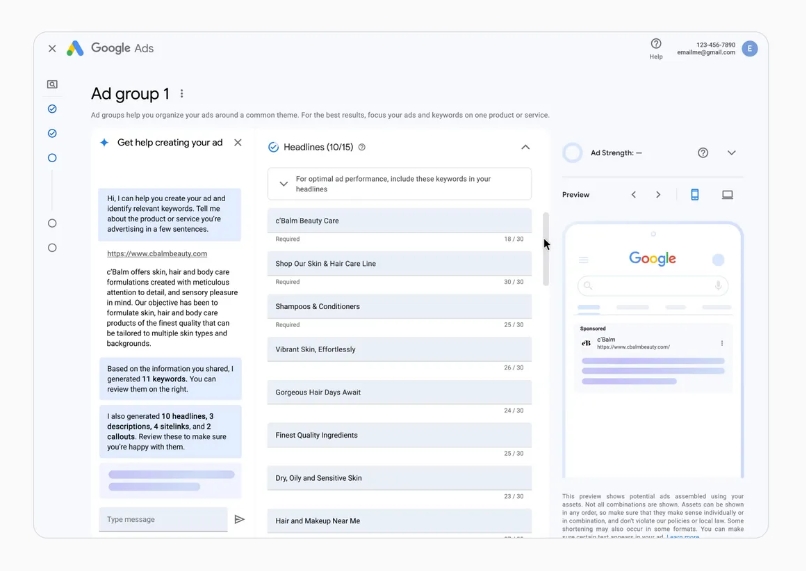Select the current blue circle step in the sidebar
Image resolution: width=806 pixels, height=571 pixels.
[x=52, y=158]
